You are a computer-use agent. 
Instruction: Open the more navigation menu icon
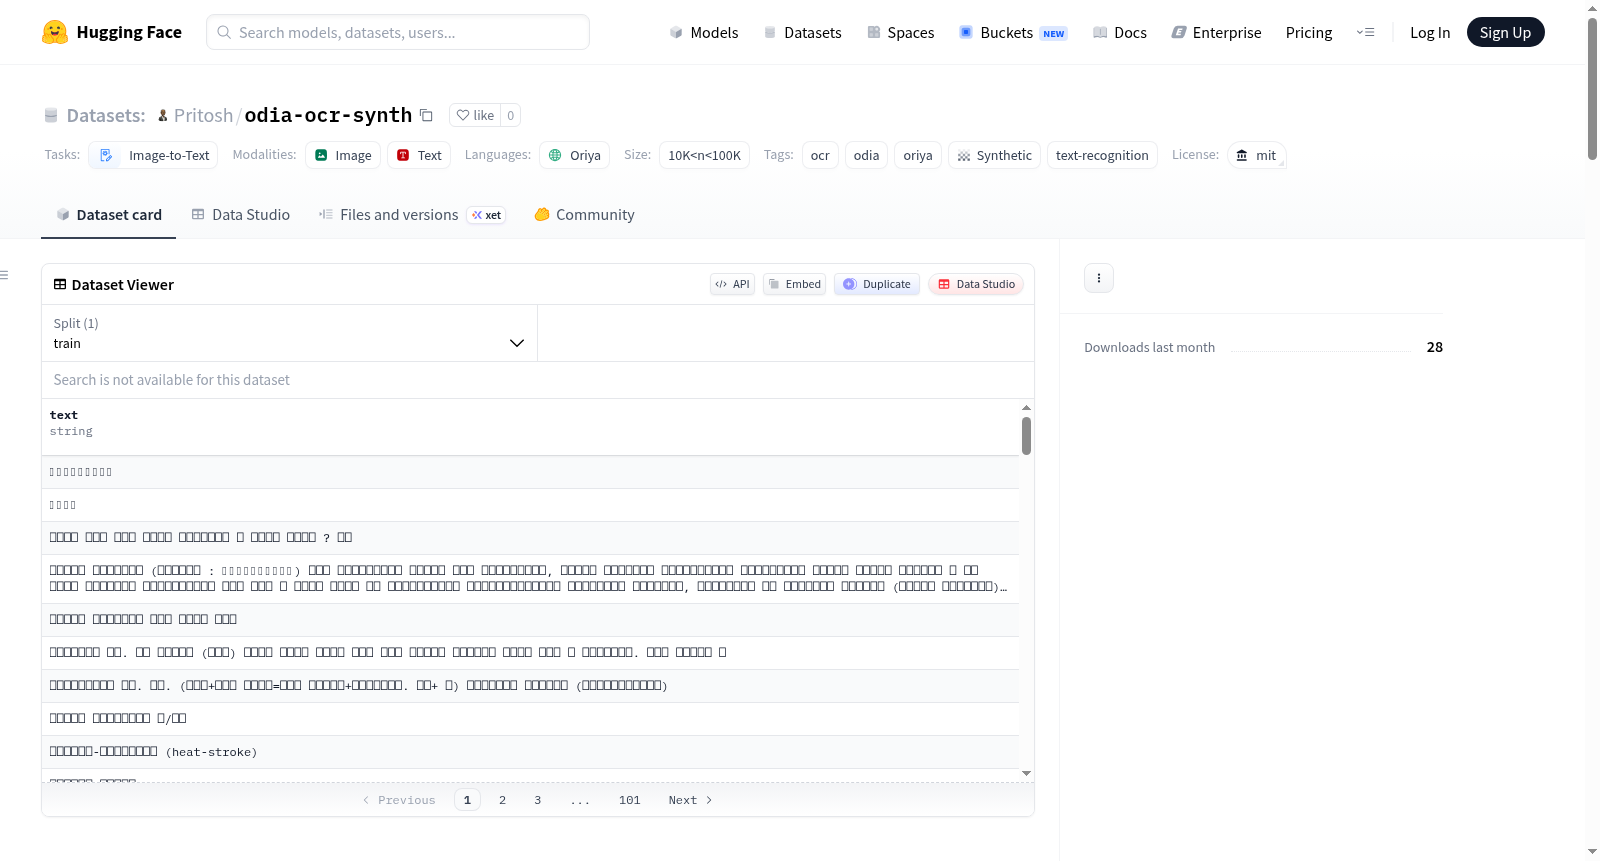tap(1365, 32)
